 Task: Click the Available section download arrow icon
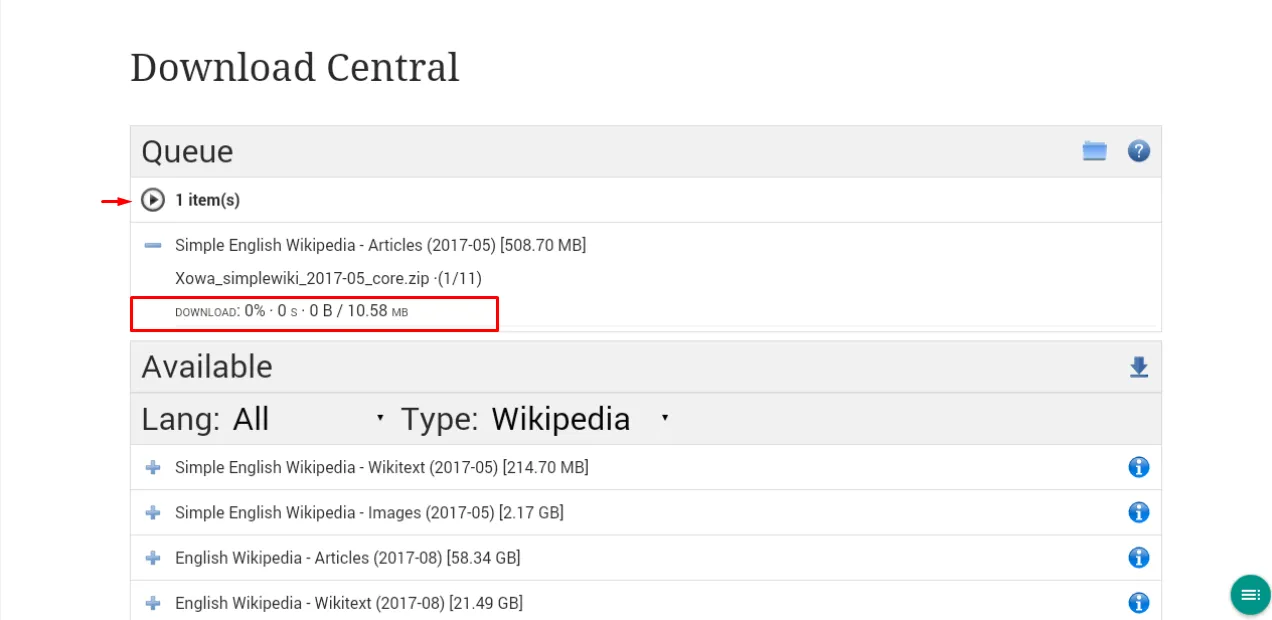click(x=1138, y=367)
